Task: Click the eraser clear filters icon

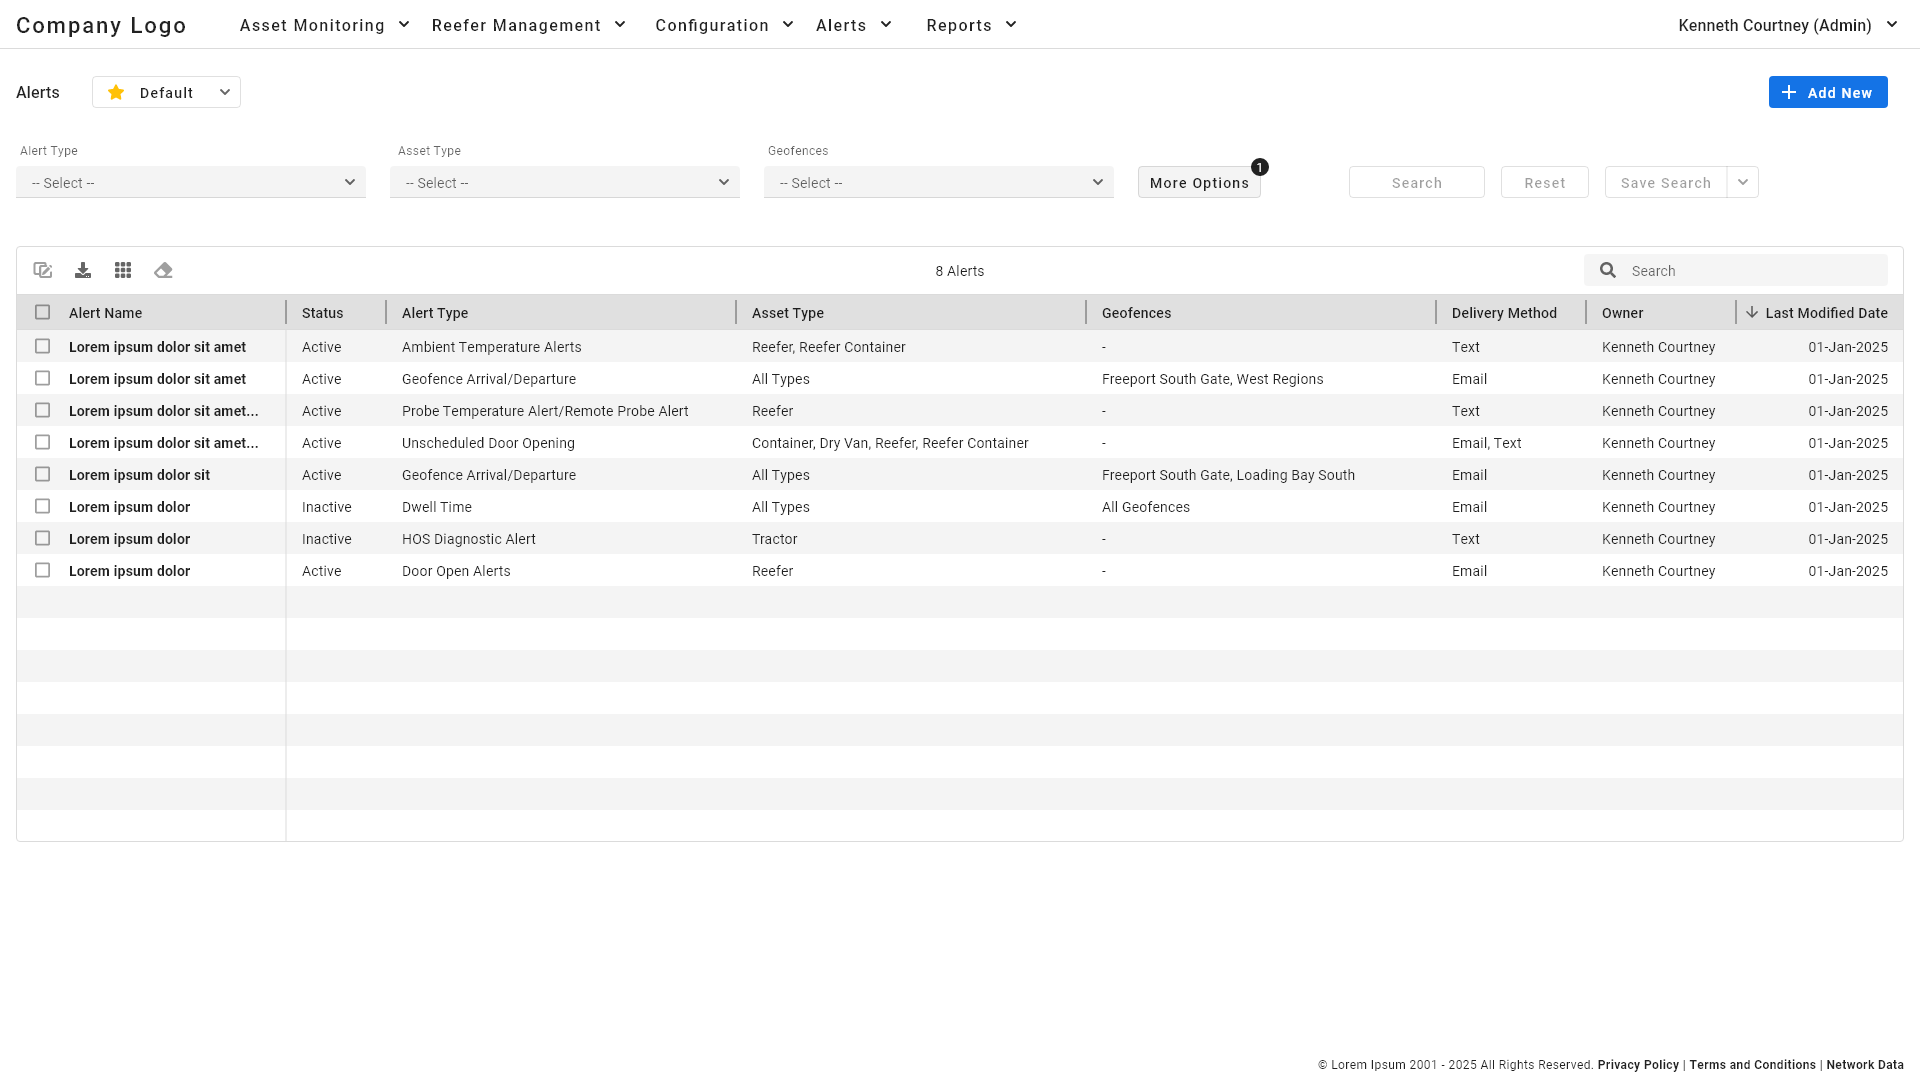Action: (163, 270)
